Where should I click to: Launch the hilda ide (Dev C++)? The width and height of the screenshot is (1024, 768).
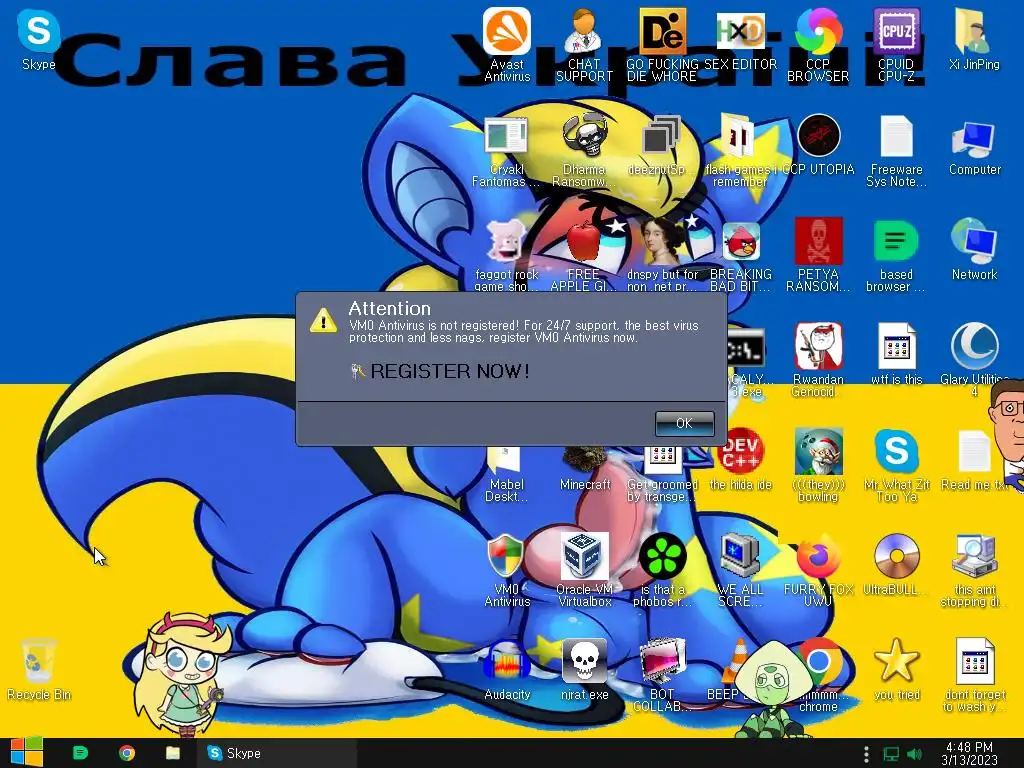click(741, 460)
